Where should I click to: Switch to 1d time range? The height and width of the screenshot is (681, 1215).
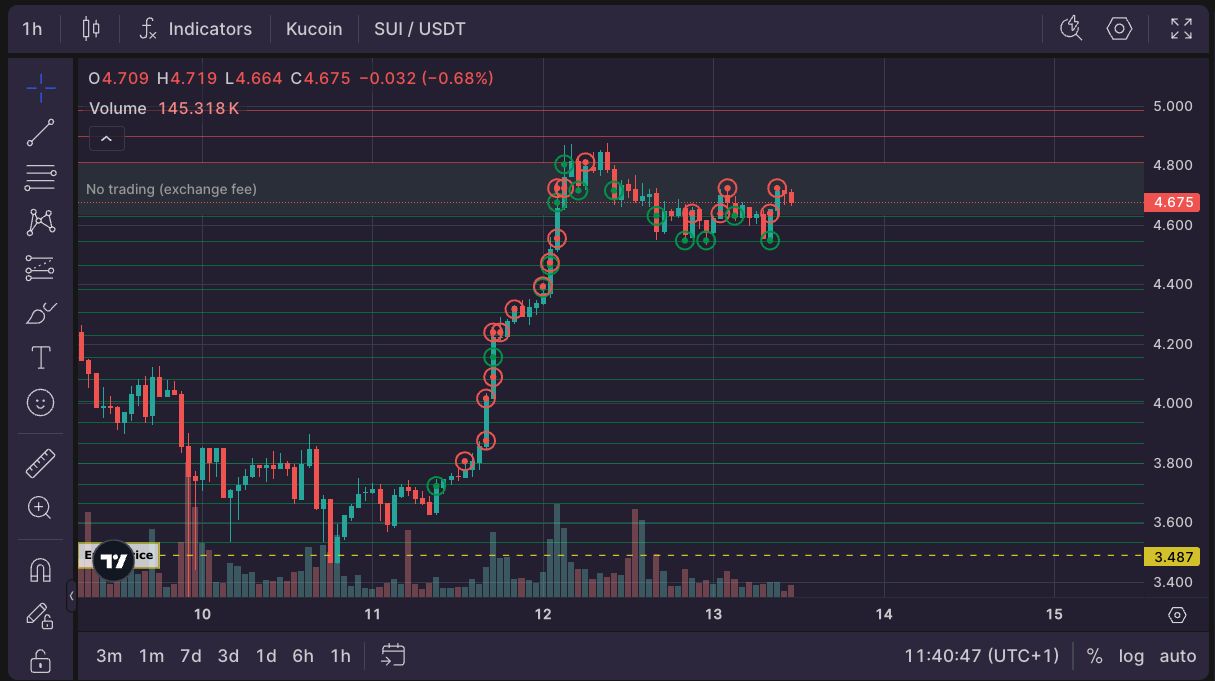tap(266, 656)
